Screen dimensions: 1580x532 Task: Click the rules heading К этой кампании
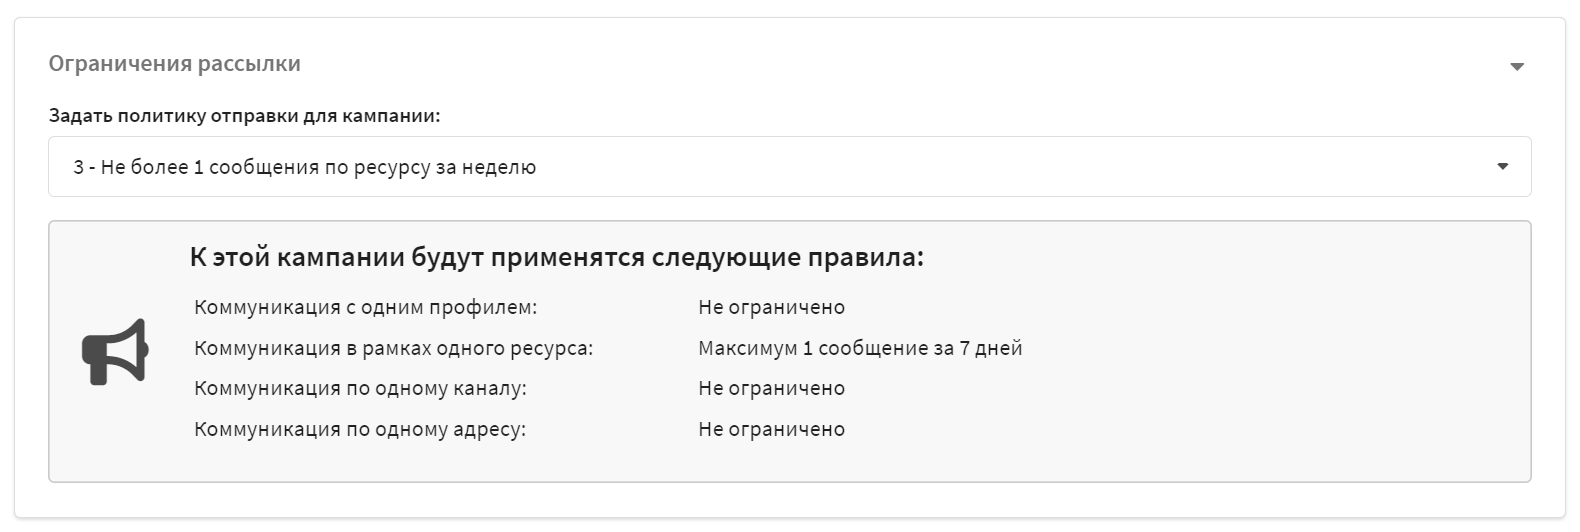click(x=557, y=258)
